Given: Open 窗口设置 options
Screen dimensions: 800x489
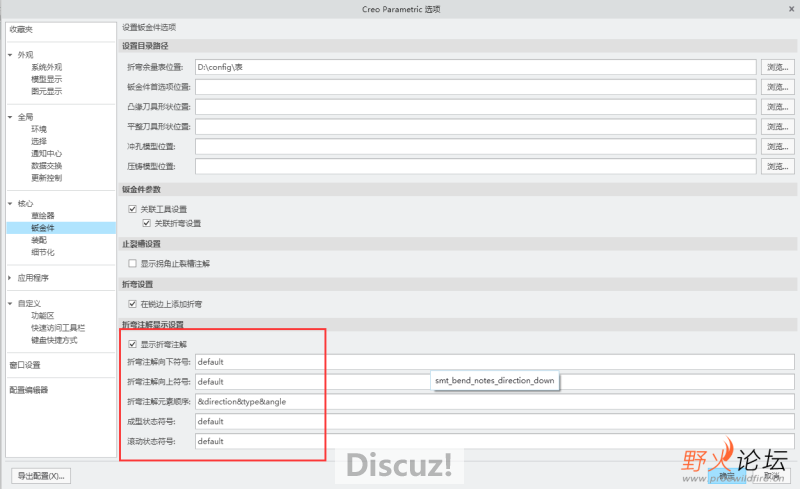Looking at the screenshot, I should (24, 365).
